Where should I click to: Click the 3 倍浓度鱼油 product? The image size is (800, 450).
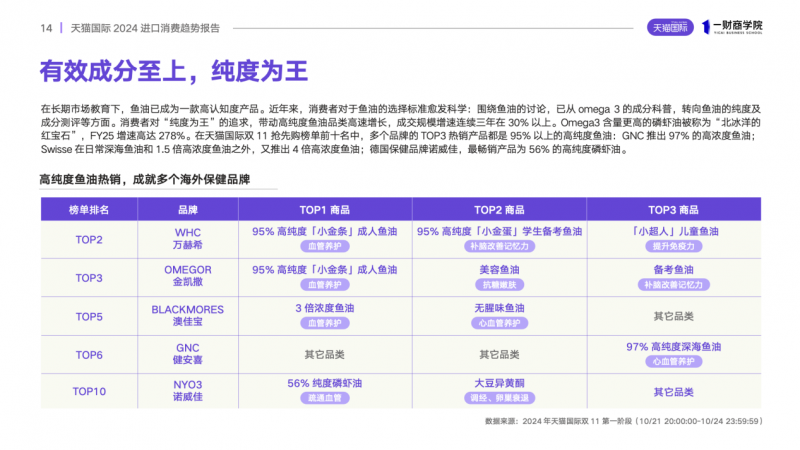click(324, 308)
